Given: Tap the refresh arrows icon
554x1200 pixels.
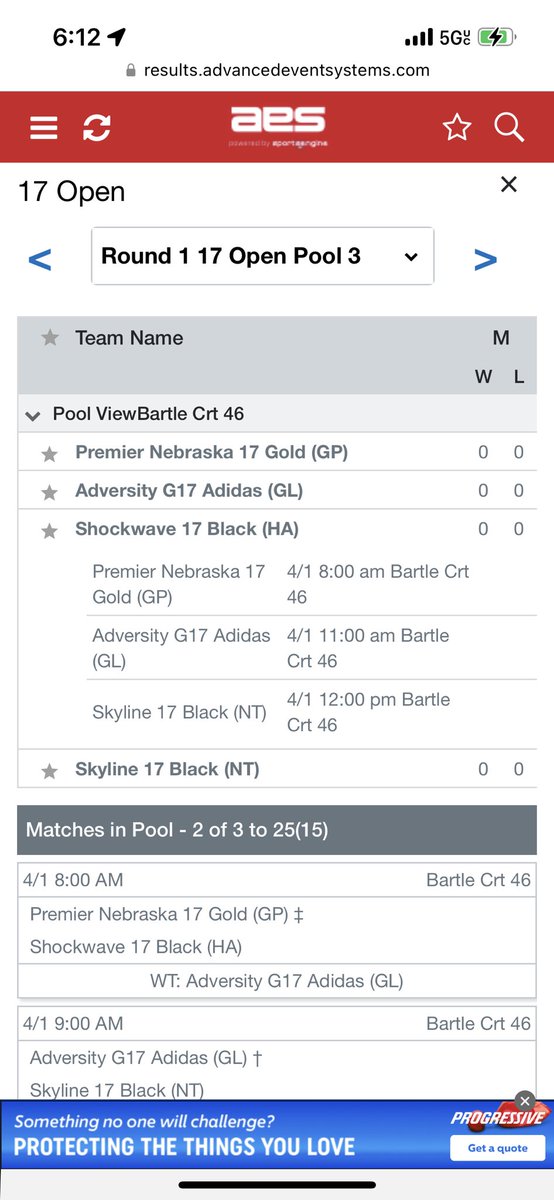Looking at the screenshot, I should click(97, 128).
